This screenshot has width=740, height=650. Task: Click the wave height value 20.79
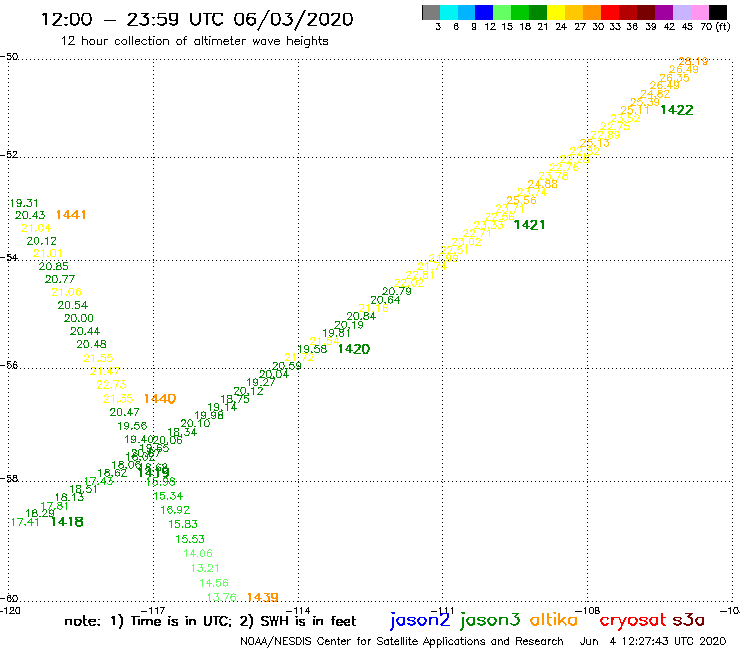tap(397, 291)
